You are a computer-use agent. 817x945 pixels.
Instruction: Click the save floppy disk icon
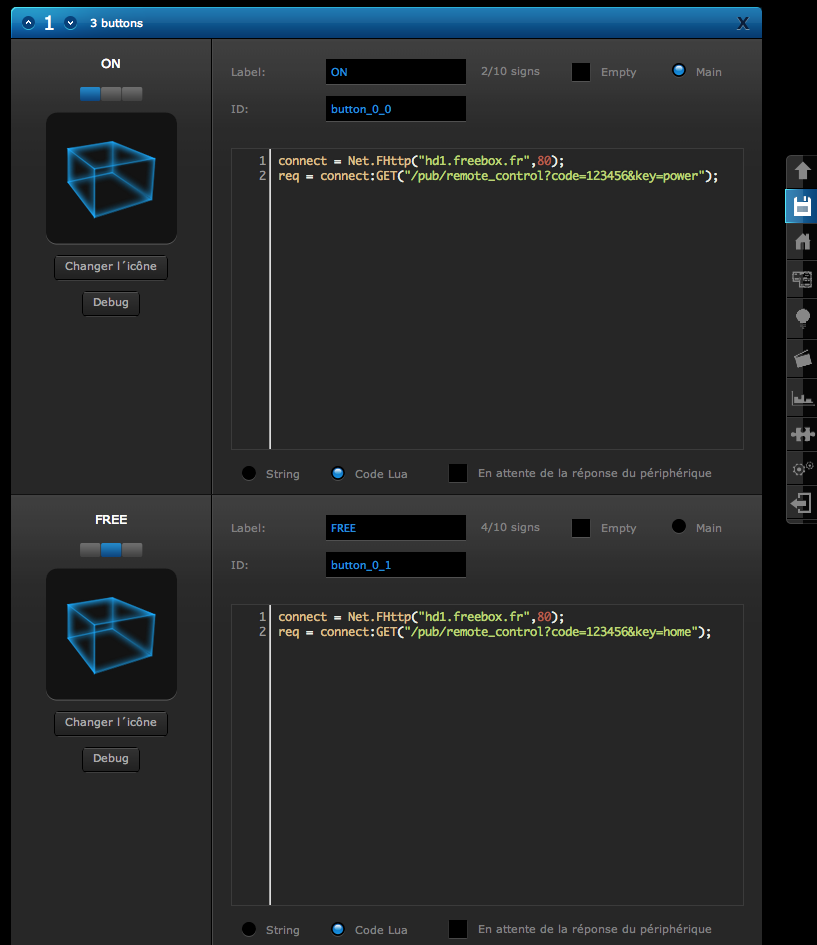801,206
